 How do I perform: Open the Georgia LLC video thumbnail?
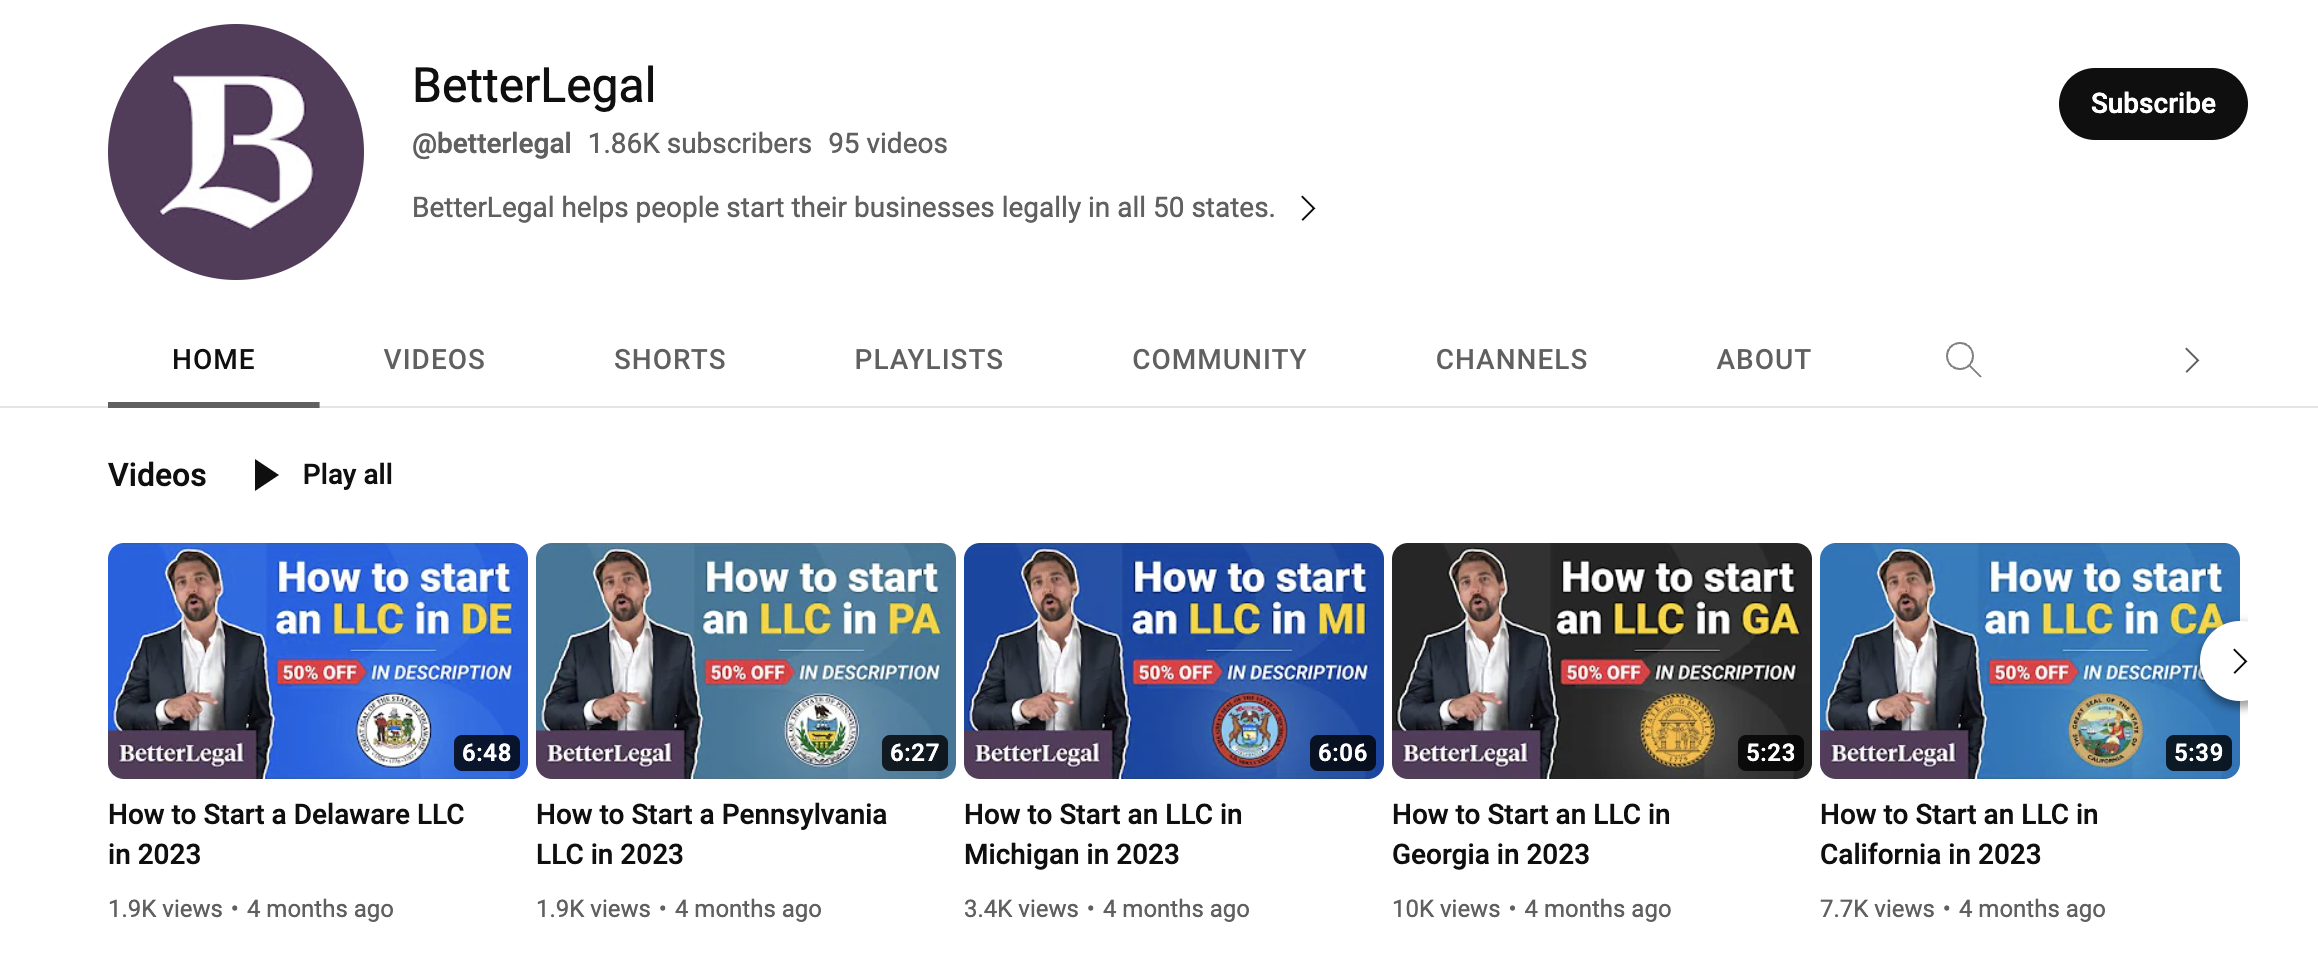pyautogui.click(x=1602, y=661)
